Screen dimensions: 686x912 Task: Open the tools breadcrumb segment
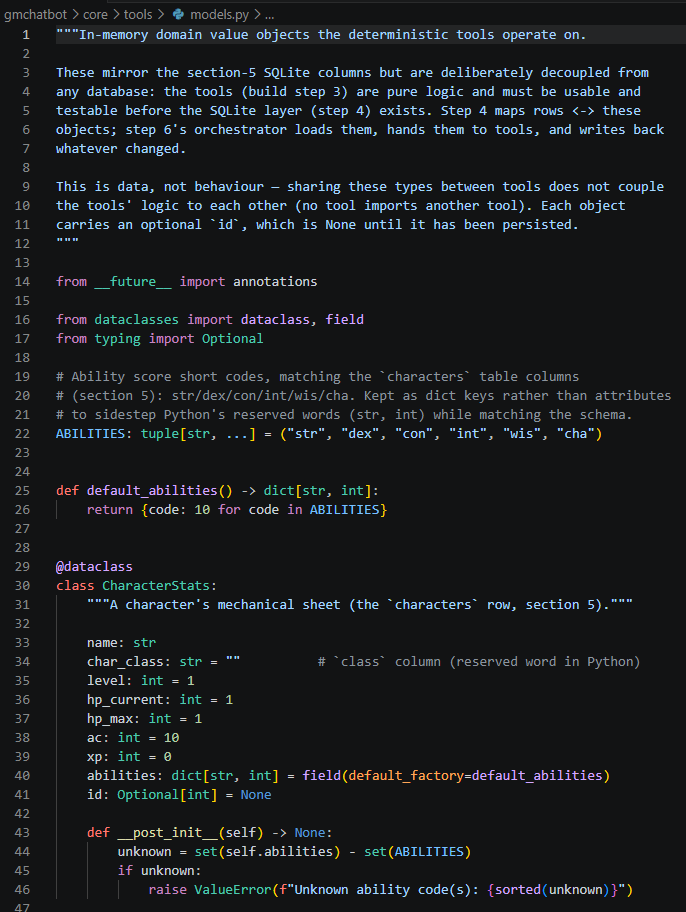138,15
